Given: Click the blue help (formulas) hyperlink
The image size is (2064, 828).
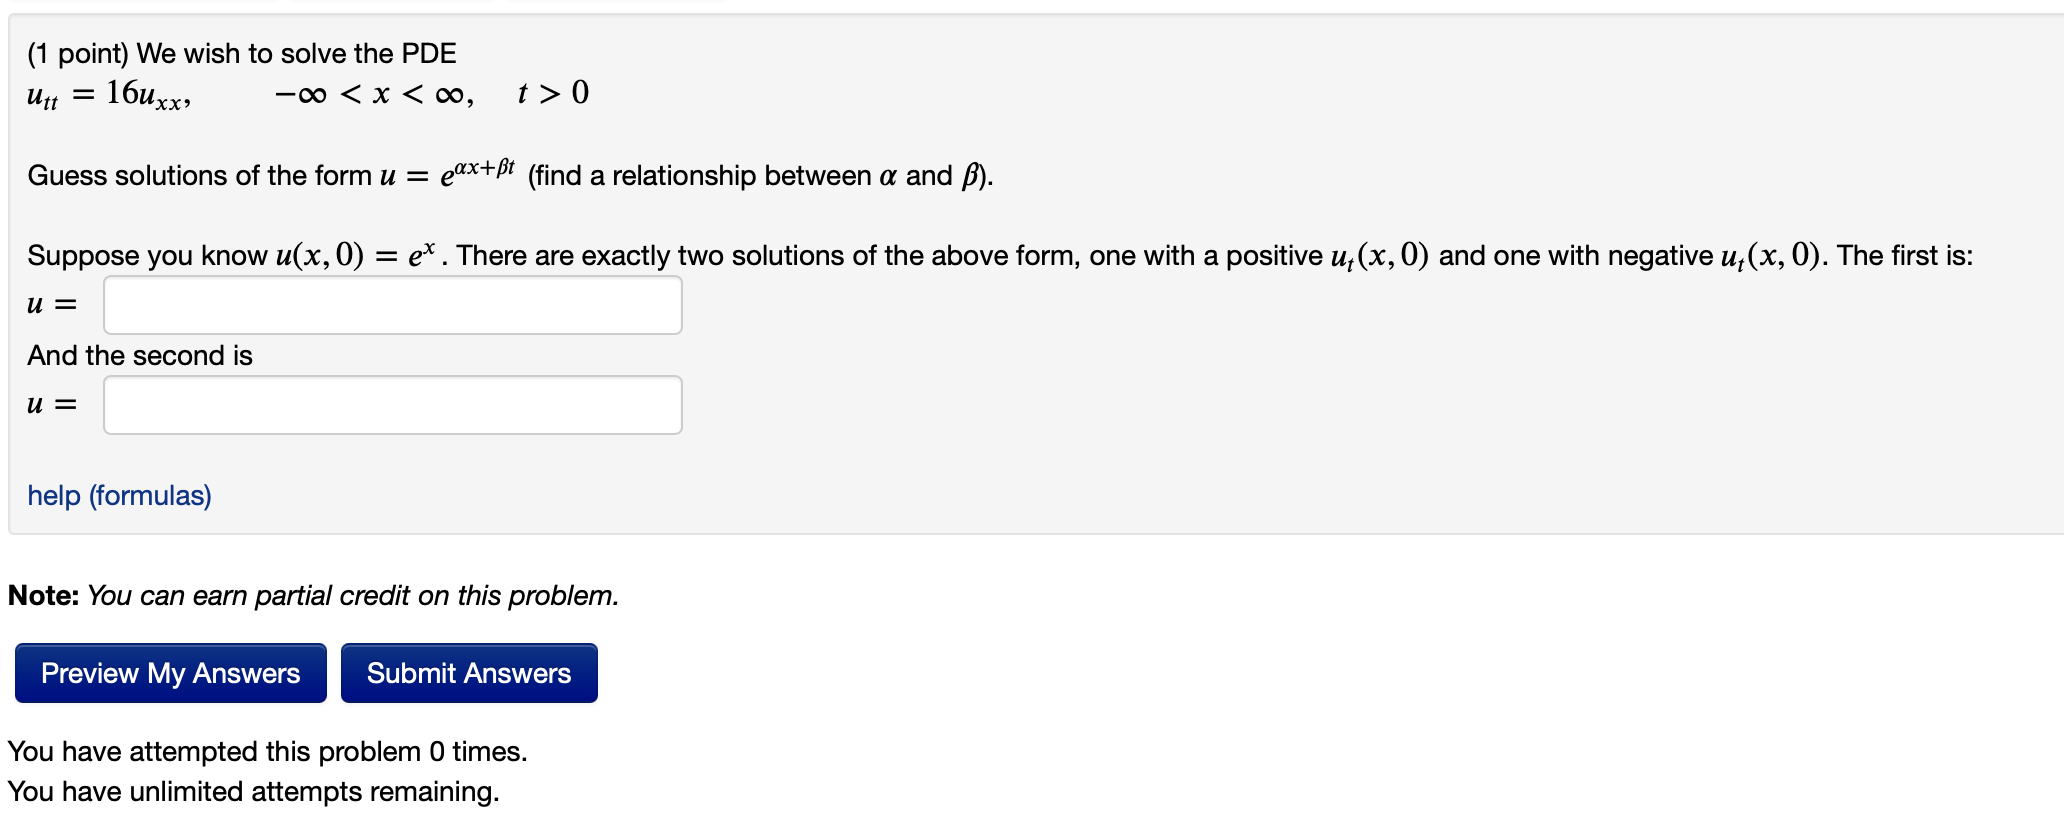Looking at the screenshot, I should pos(118,495).
